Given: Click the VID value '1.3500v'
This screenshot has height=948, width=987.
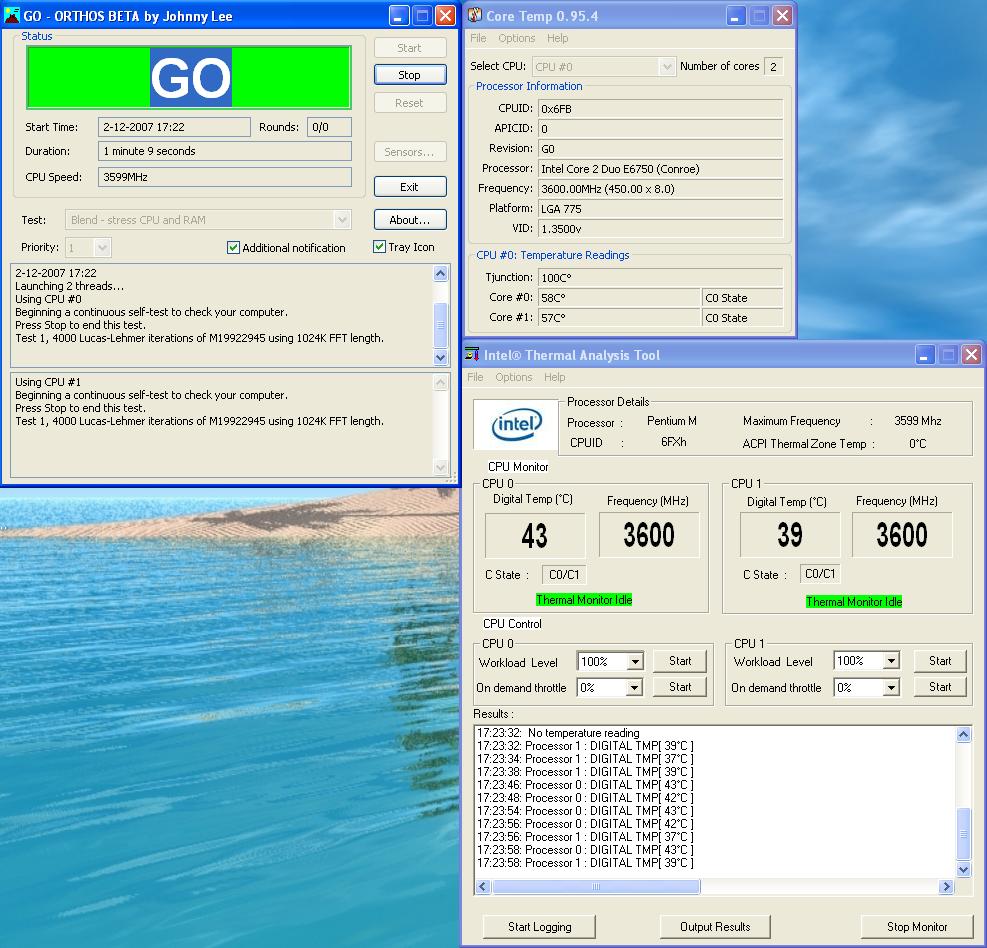Looking at the screenshot, I should coord(660,229).
